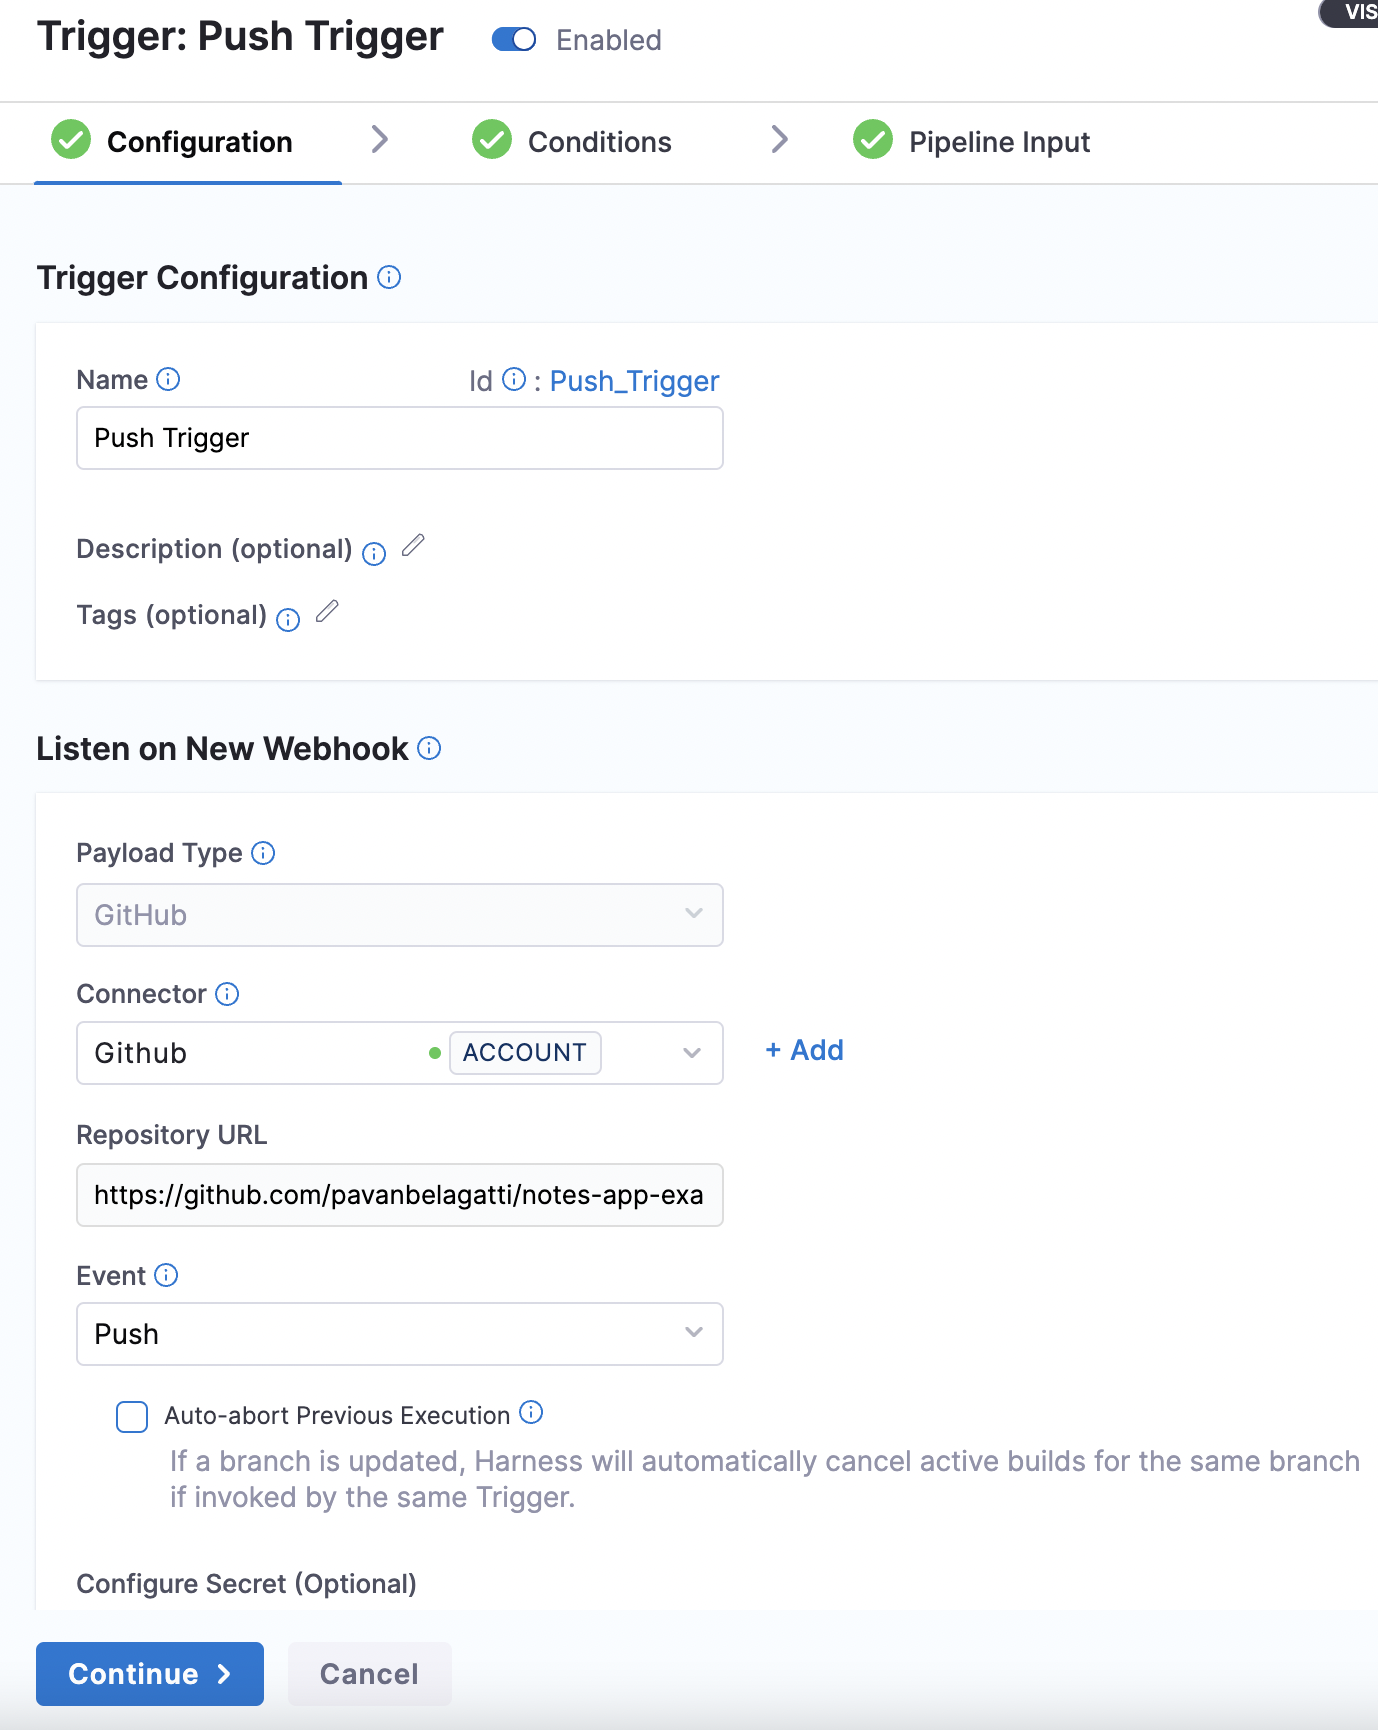Click the info icon beside Listen on New Webhook
The width and height of the screenshot is (1378, 1730).
429,748
